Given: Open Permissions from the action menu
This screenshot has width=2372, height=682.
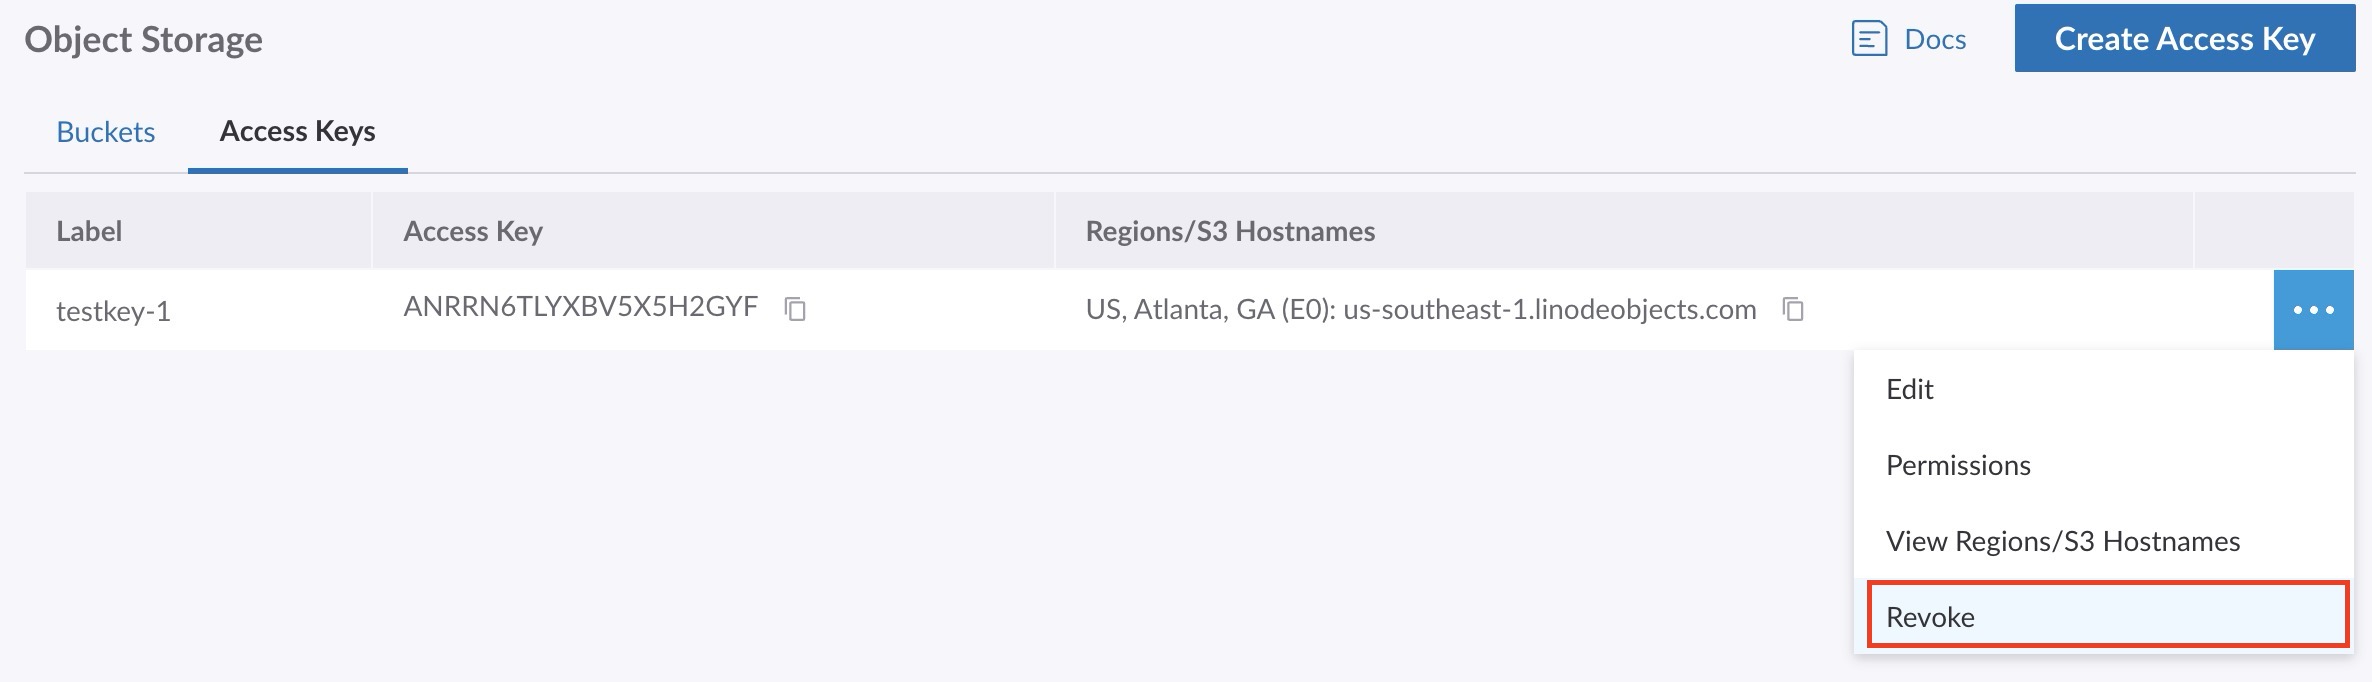Looking at the screenshot, I should pos(1958,465).
